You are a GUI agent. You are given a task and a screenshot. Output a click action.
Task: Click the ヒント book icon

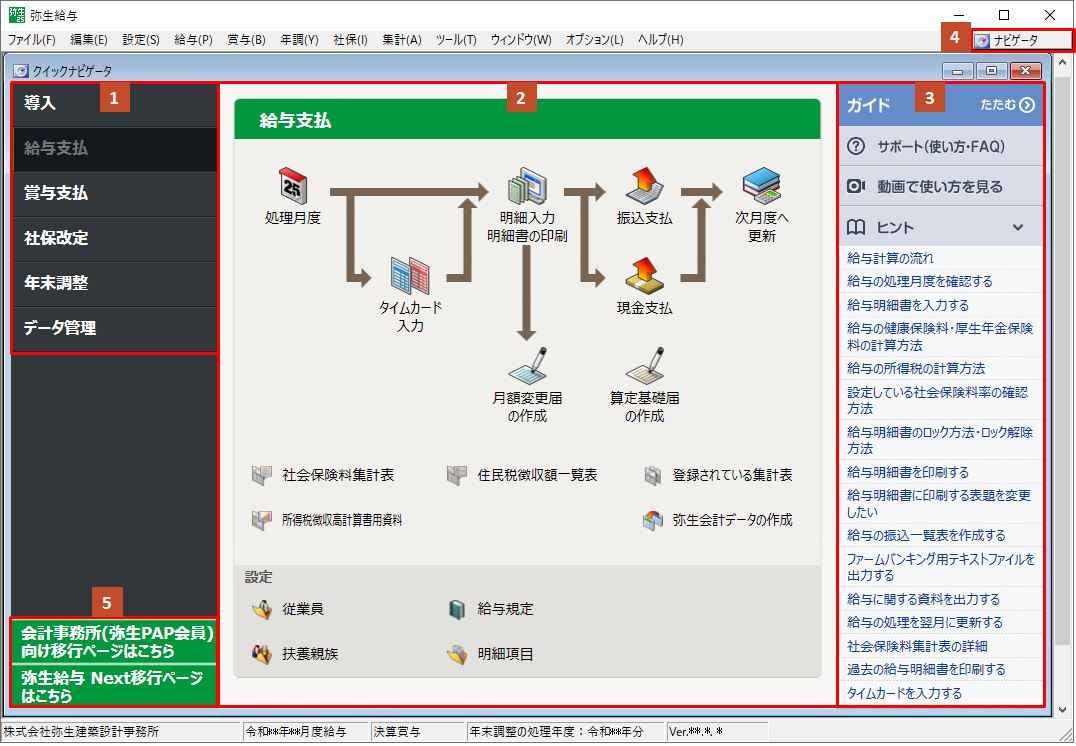[x=856, y=227]
